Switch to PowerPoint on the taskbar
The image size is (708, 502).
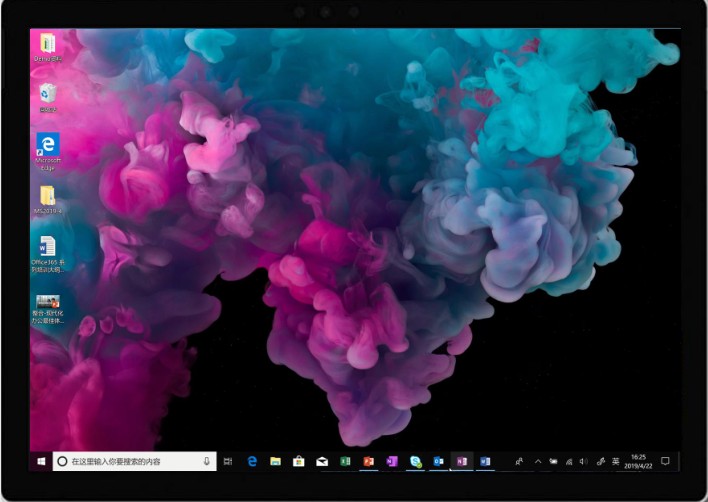[369, 461]
